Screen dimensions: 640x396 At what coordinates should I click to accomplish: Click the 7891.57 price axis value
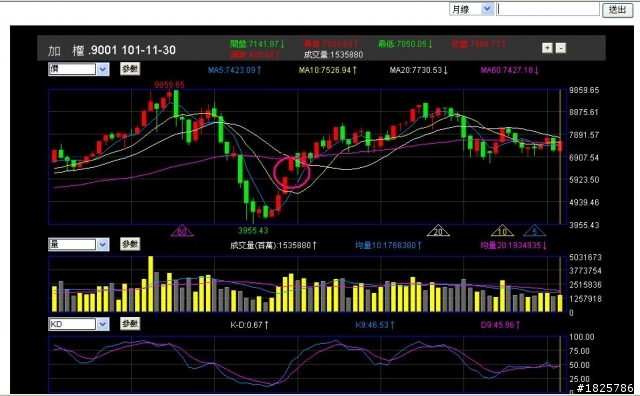point(584,135)
